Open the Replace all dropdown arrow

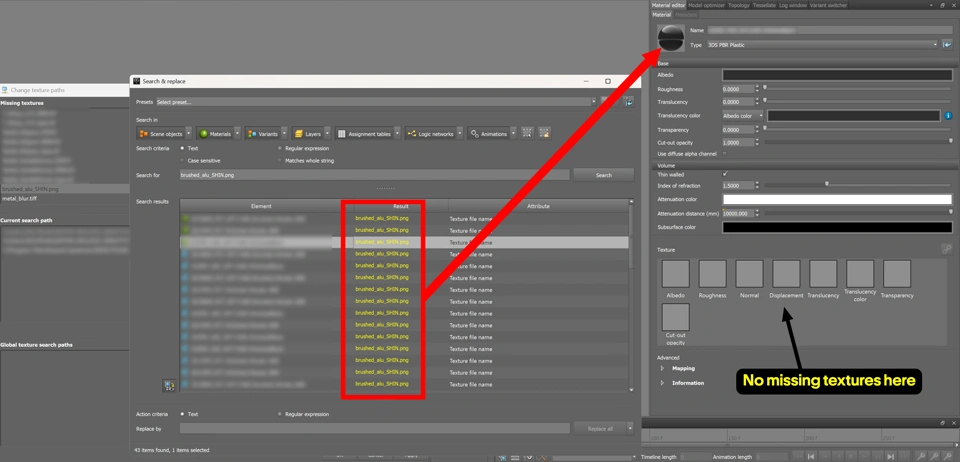click(631, 429)
